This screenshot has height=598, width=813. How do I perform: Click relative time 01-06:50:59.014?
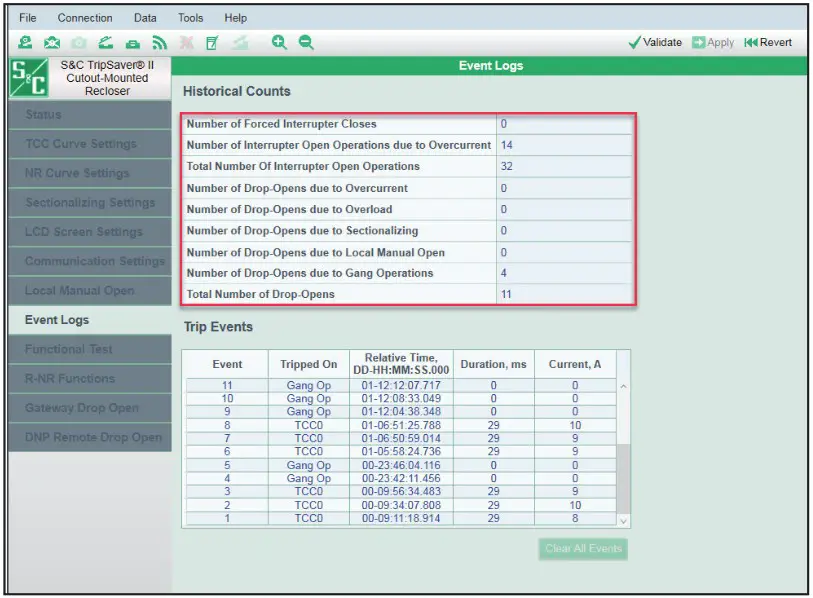[401, 438]
